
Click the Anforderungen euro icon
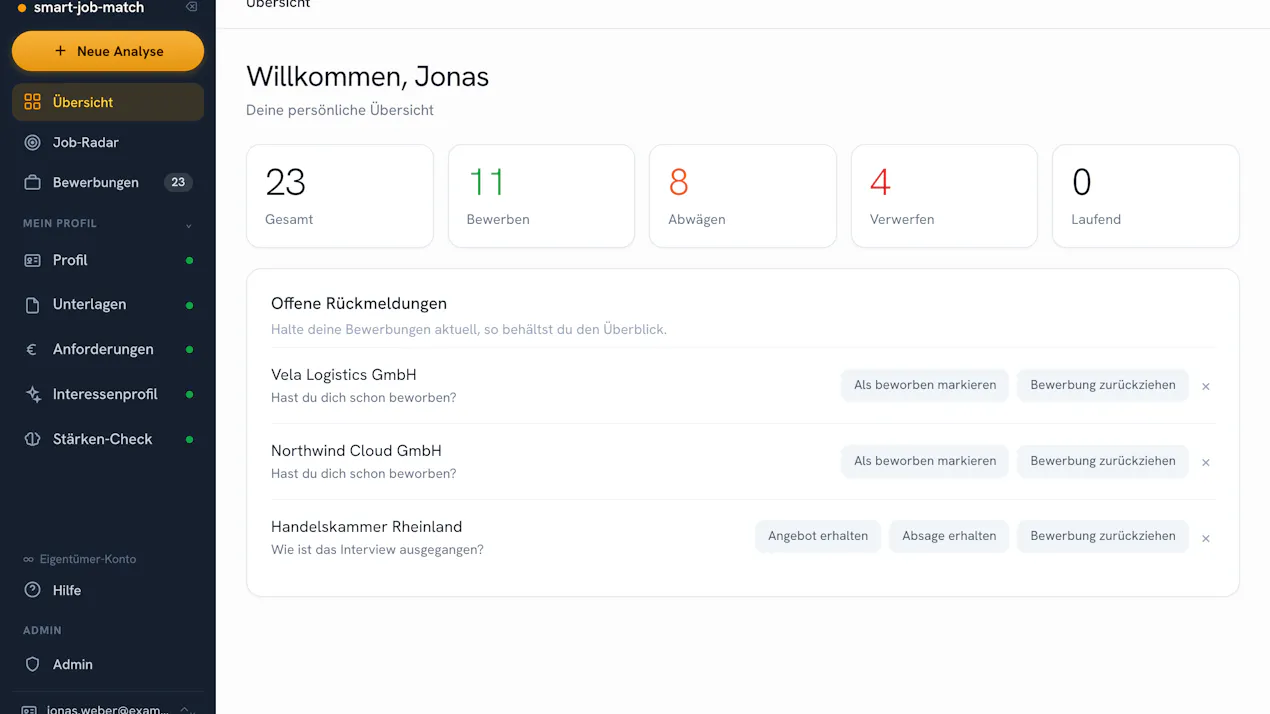click(33, 350)
